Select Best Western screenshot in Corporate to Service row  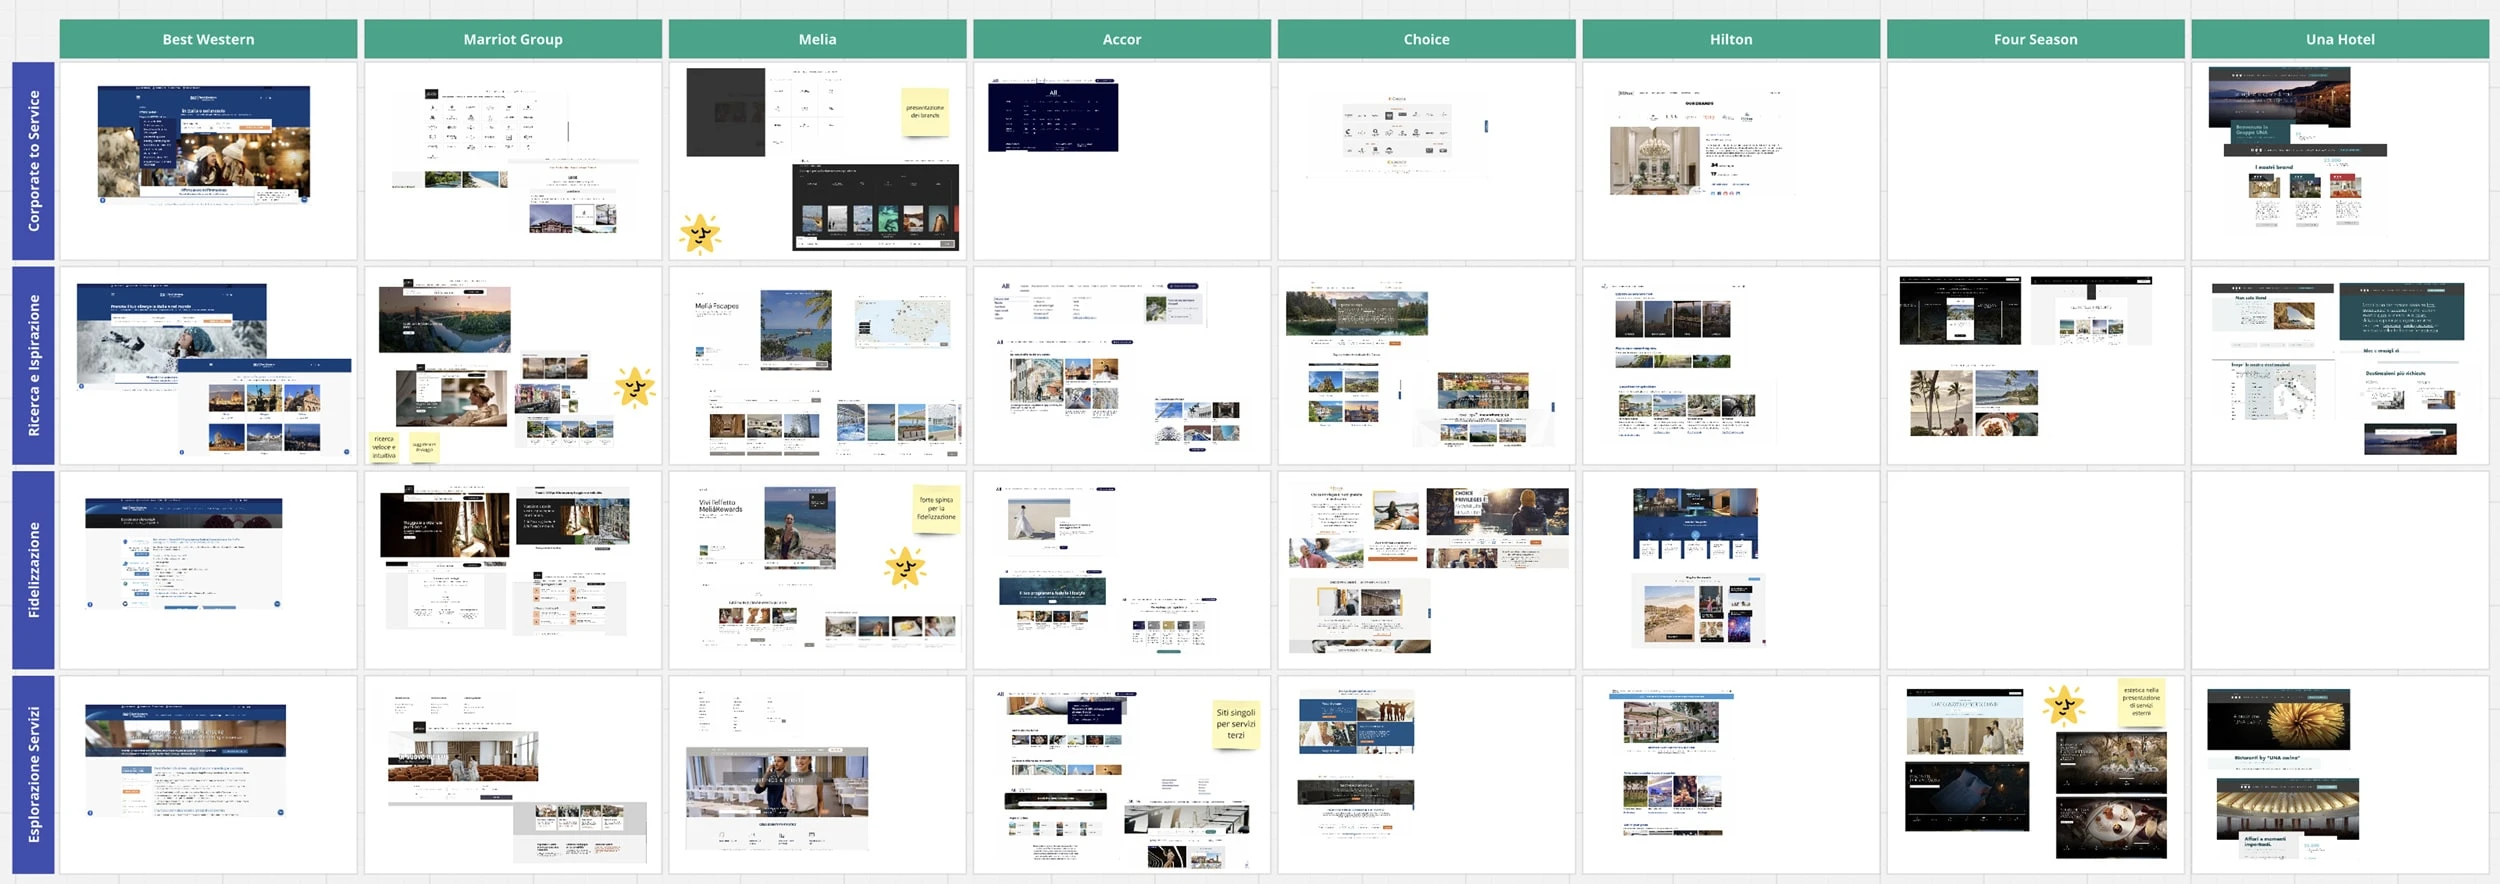coord(204,144)
